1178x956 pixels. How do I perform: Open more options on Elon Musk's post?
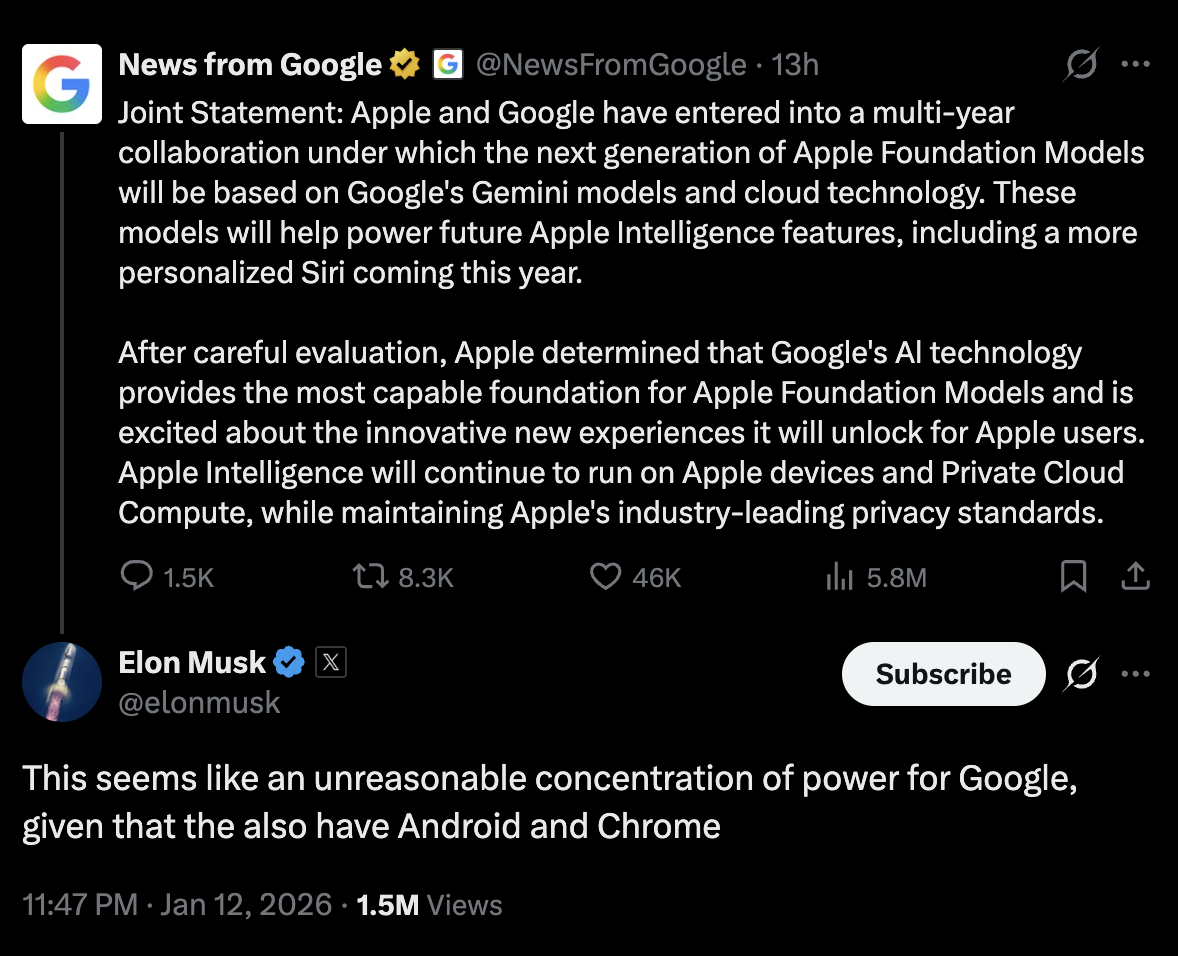(1136, 675)
